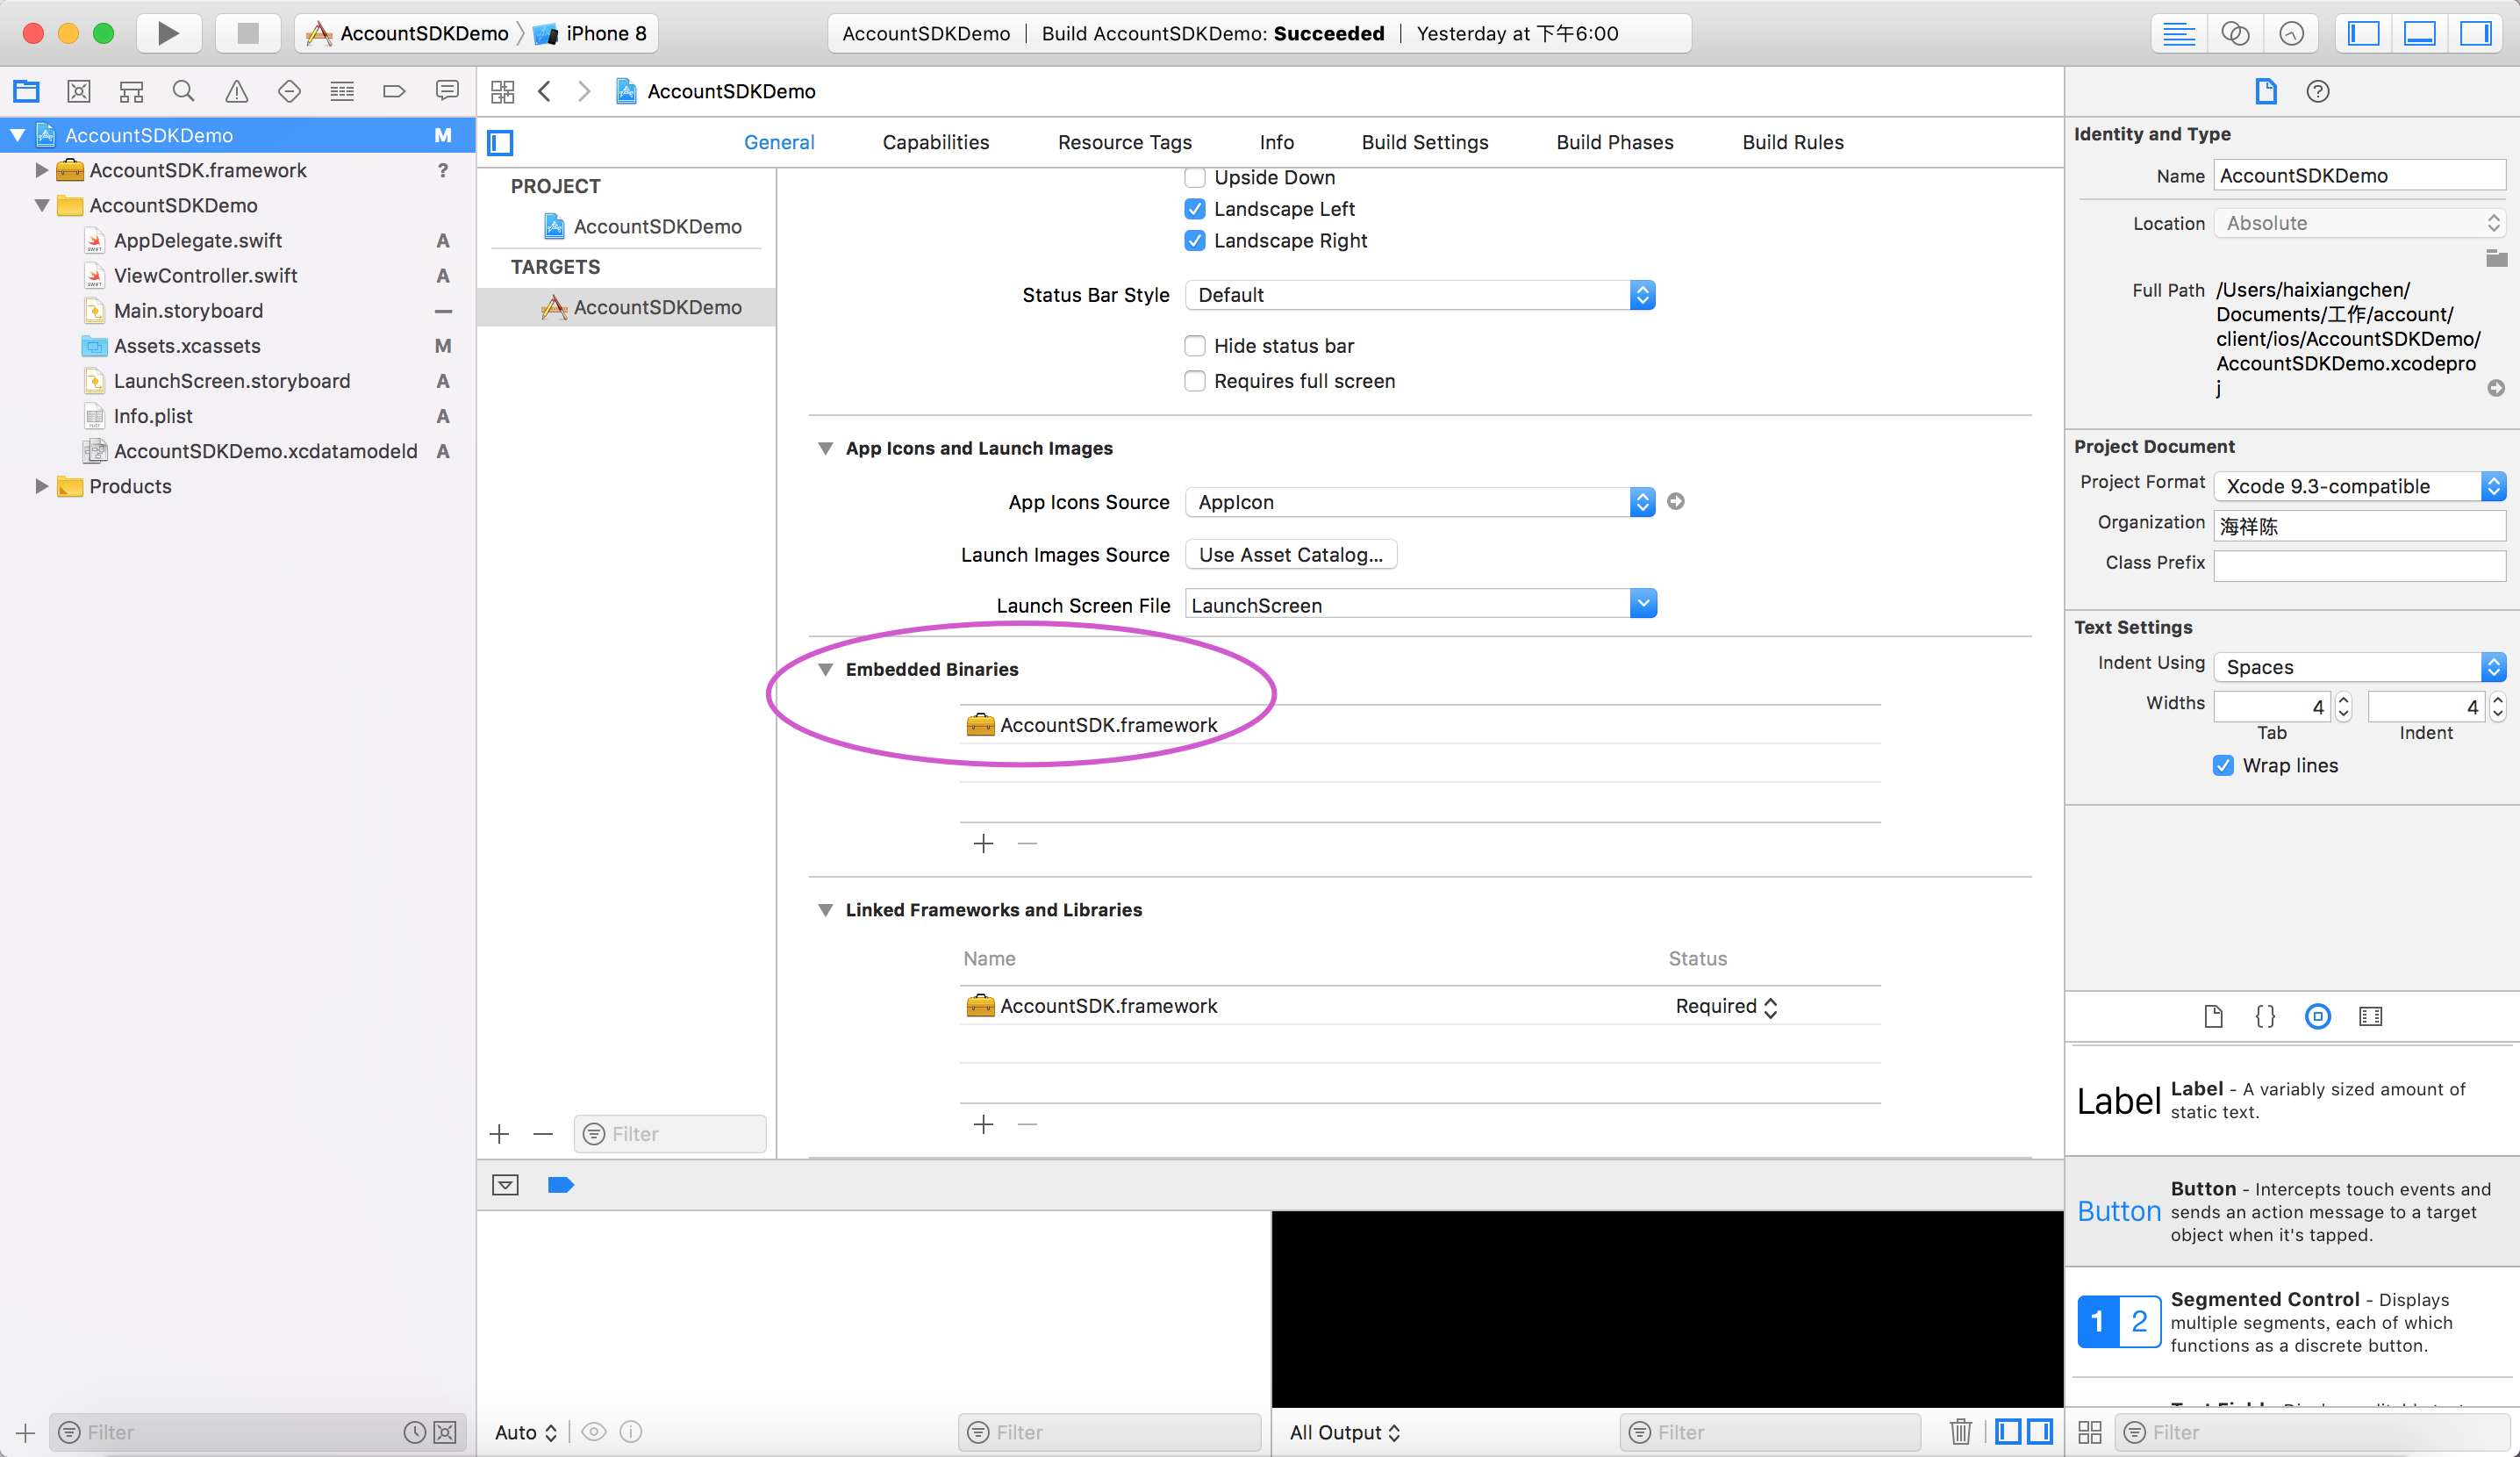Viewport: 2520px width, 1457px height.
Task: Show the Object library
Action: point(2318,1016)
